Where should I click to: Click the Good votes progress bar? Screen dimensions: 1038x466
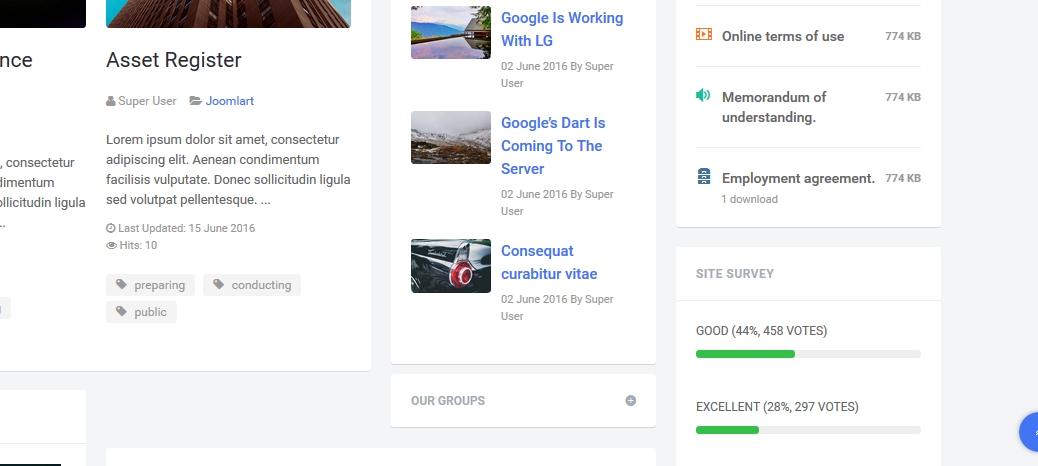pyautogui.click(x=808, y=354)
